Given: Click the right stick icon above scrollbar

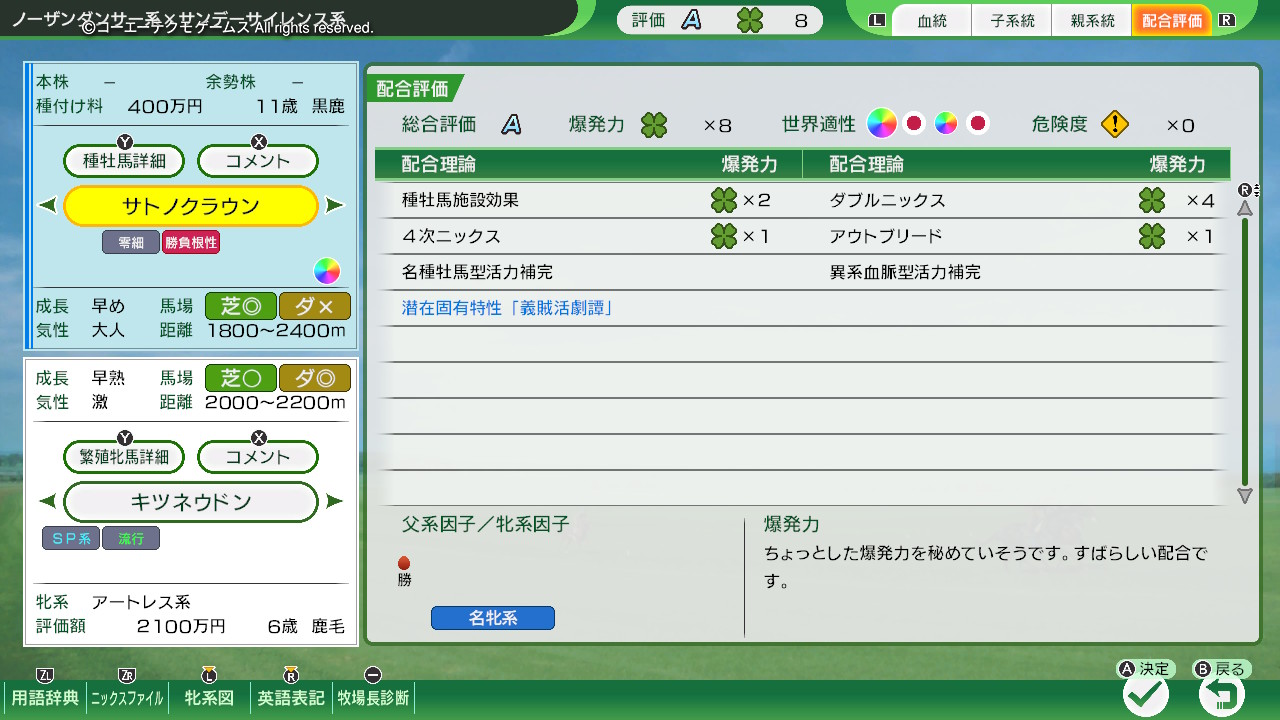Looking at the screenshot, I should (x=1246, y=189).
